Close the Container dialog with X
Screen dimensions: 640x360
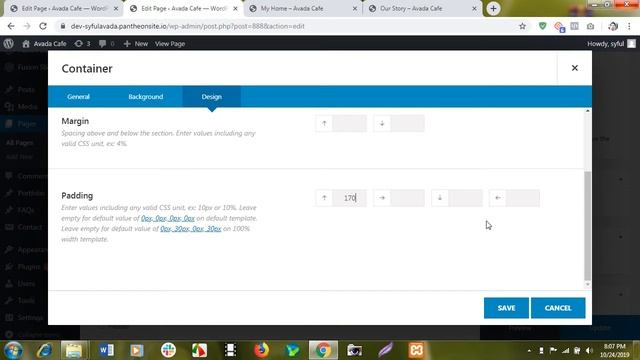tap(575, 68)
